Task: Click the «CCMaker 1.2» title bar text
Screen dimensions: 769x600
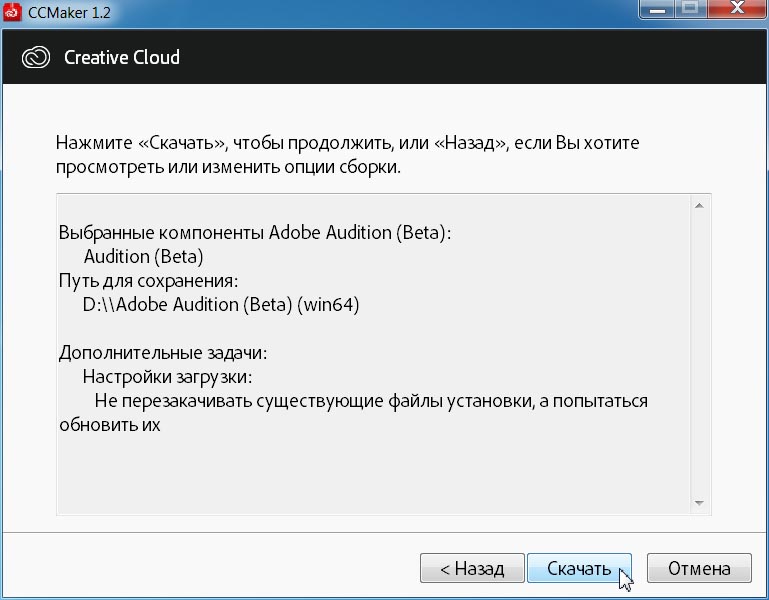Action: tap(68, 11)
